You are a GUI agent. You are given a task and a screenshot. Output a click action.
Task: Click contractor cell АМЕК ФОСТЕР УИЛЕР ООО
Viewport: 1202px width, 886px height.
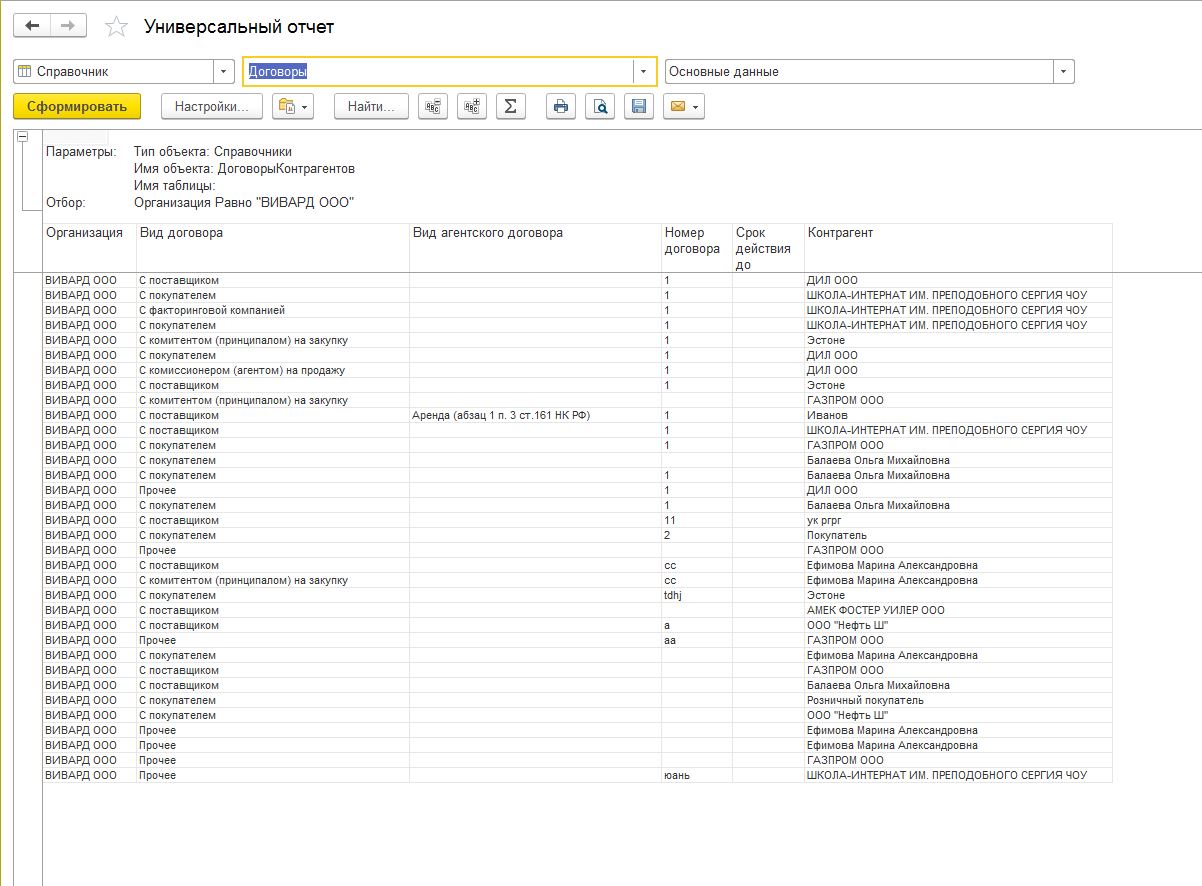[958, 610]
